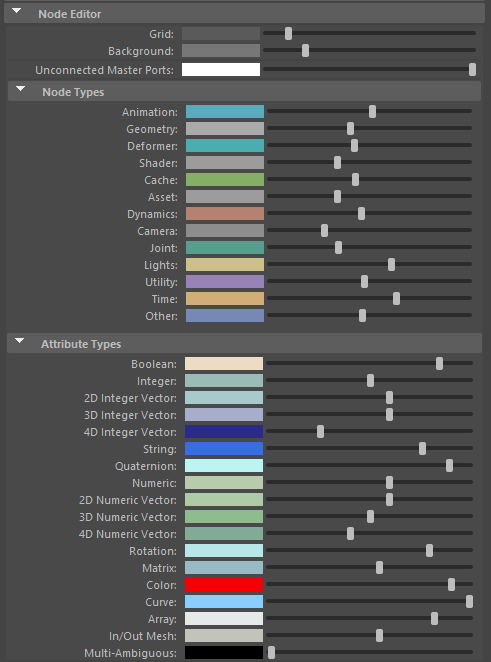This screenshot has height=662, width=491.
Task: Collapse the Attribute Types section
Action: 19,341
